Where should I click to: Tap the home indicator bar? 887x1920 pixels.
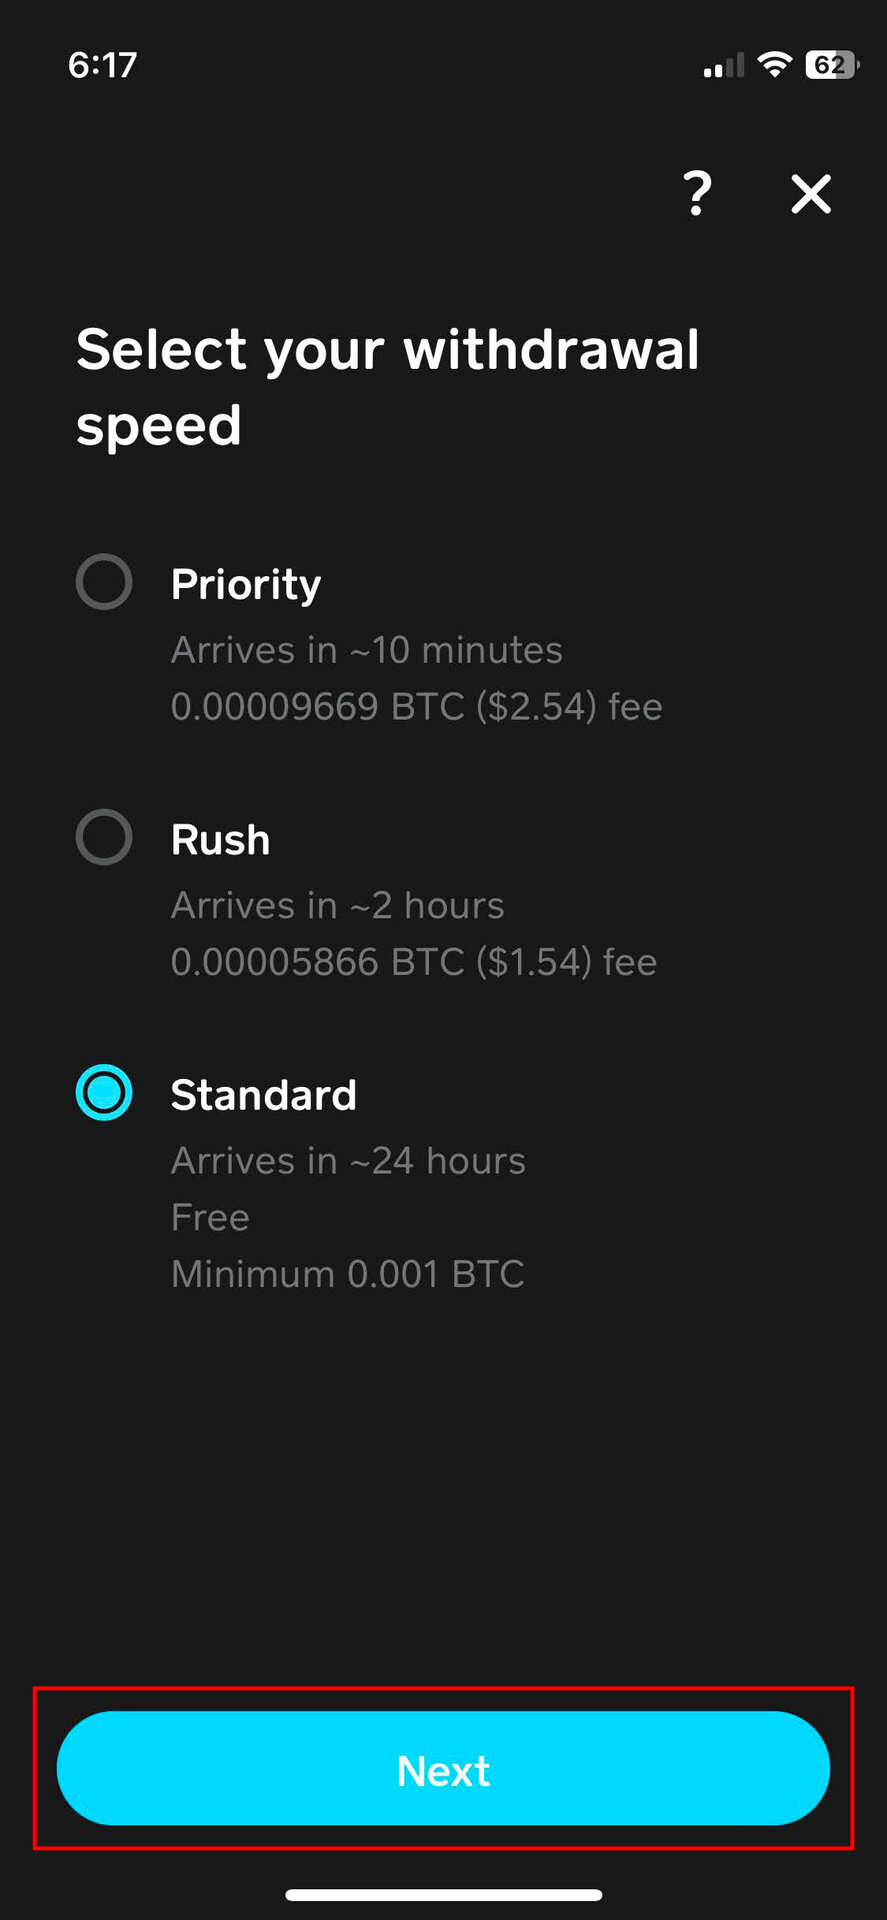[443, 1894]
